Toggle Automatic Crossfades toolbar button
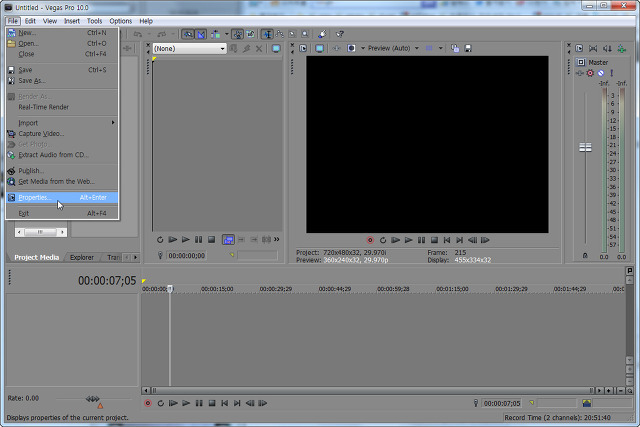Image resolution: width=640 pixels, height=427 pixels. [201, 34]
